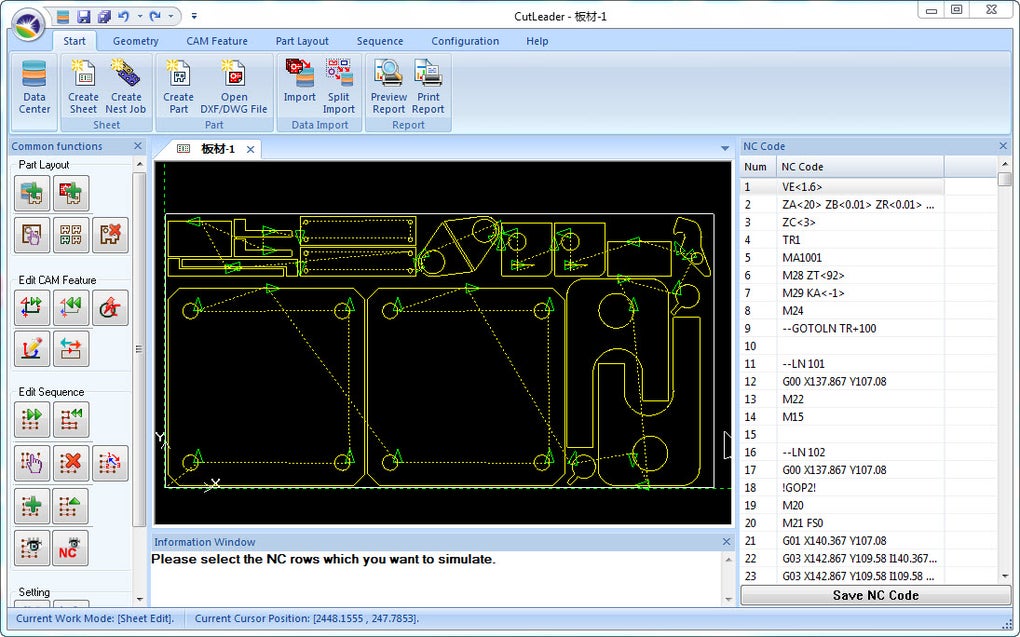Select NC row 'M28 ZT<92>'
Image resolution: width=1020 pixels, height=637 pixels.
click(842, 275)
